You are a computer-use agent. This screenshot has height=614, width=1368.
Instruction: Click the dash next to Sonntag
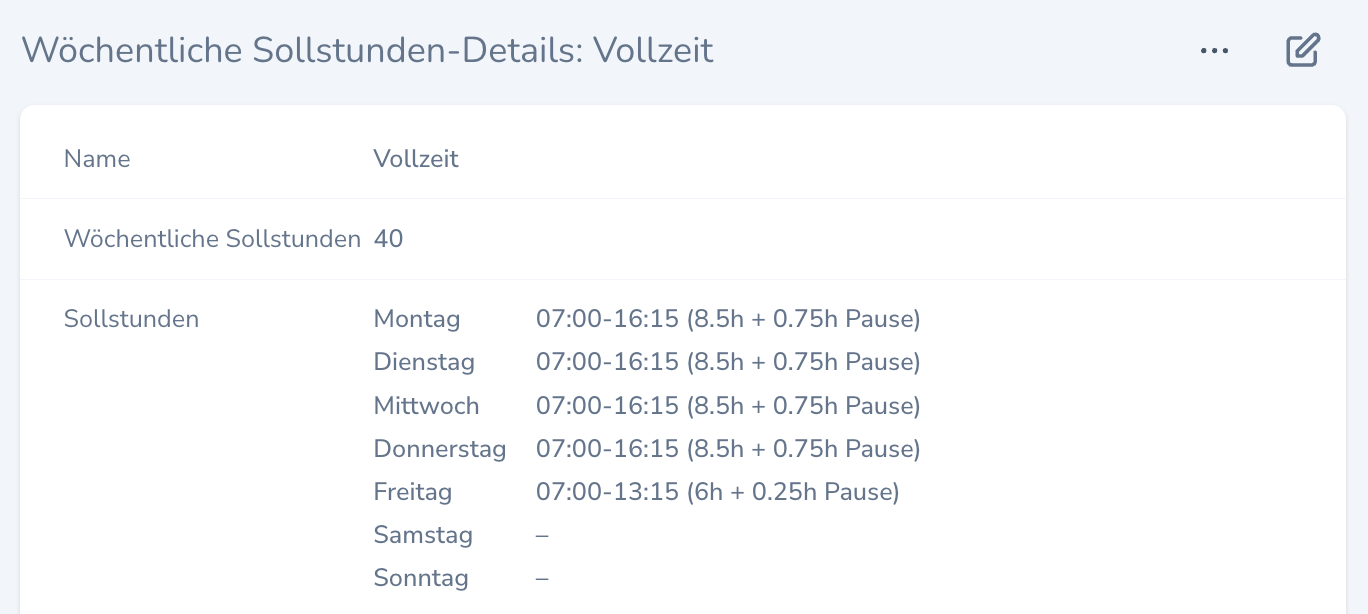(541, 578)
